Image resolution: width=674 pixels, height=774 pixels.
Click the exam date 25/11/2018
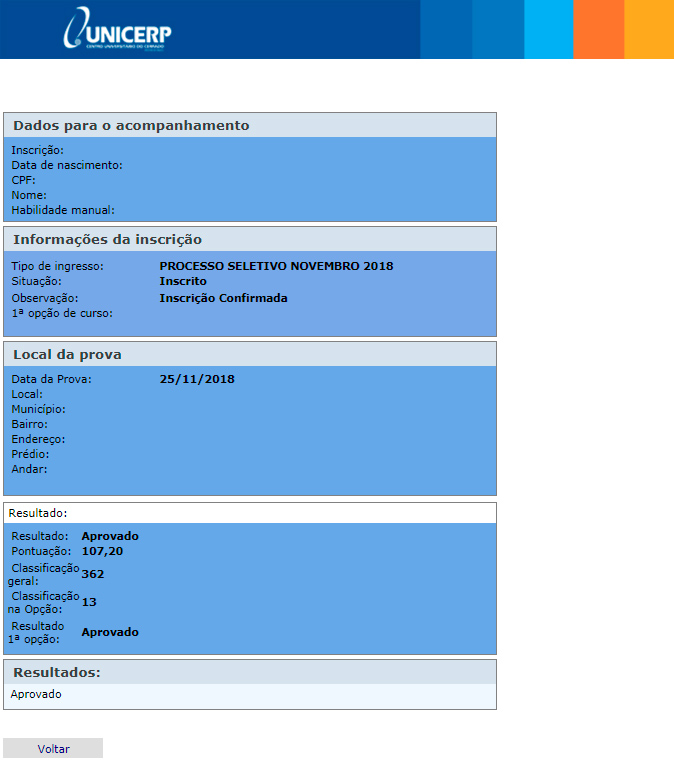point(197,379)
